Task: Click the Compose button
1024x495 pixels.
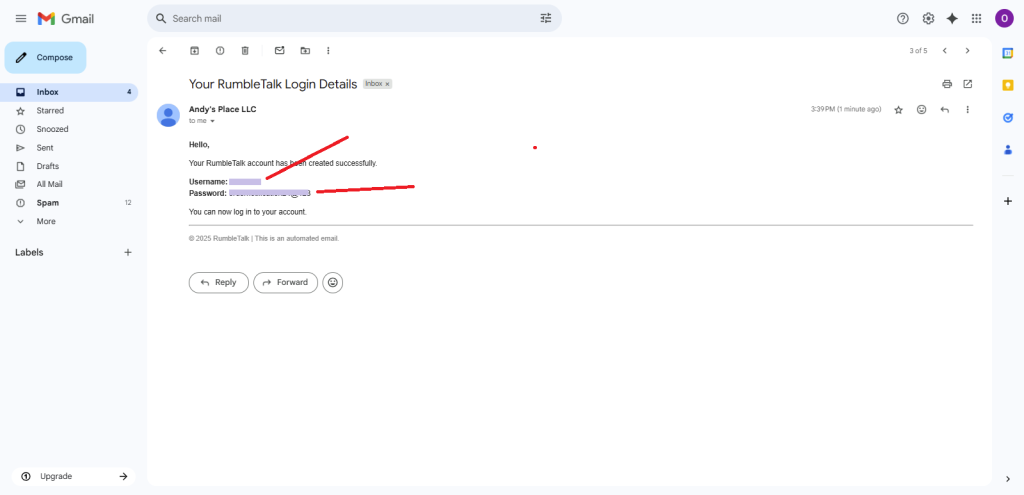Action: tap(45, 58)
